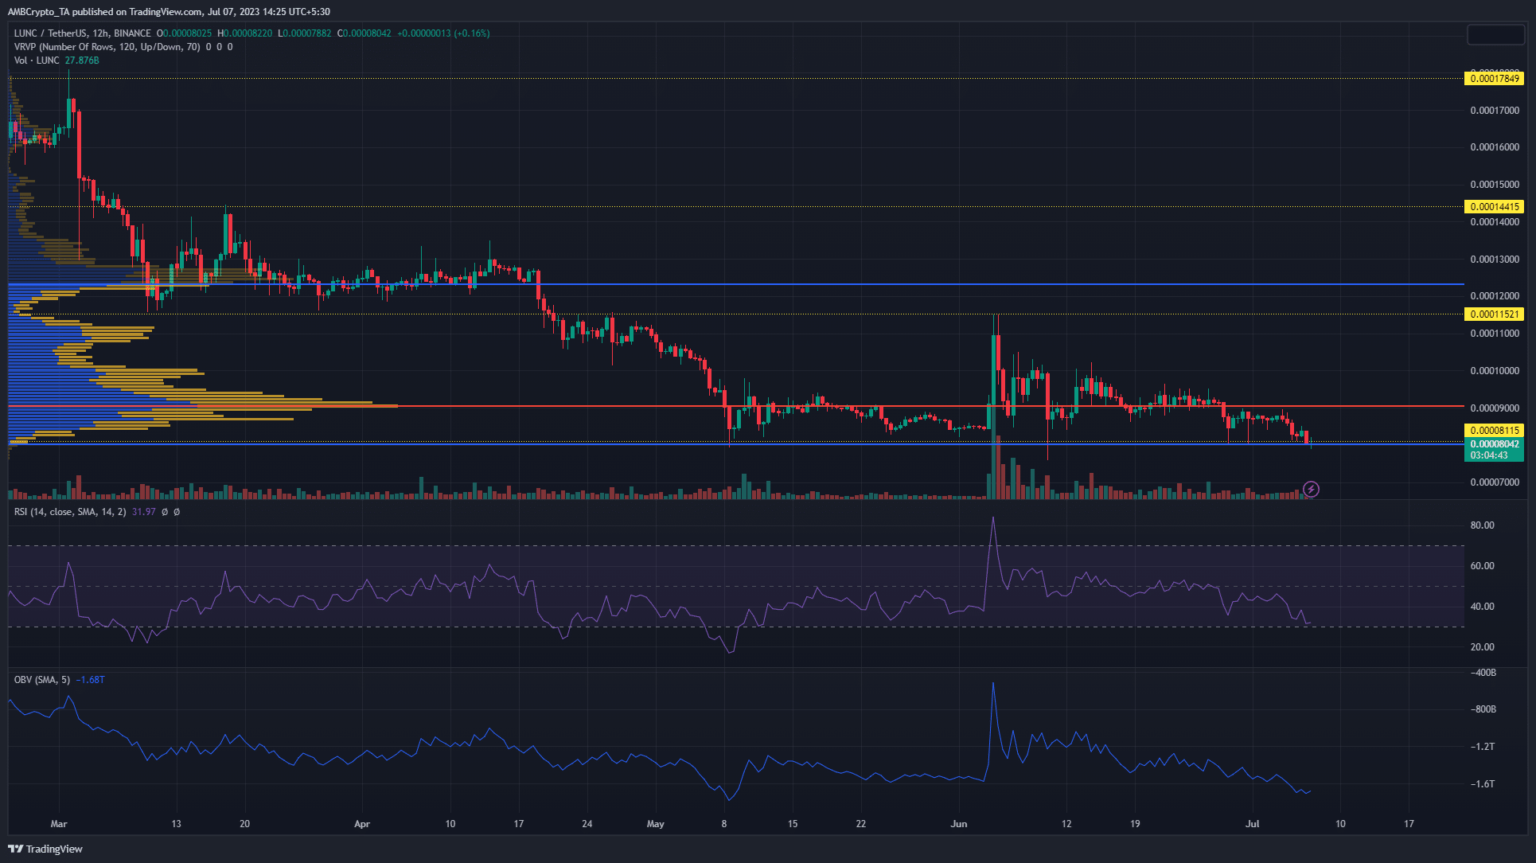1536x863 pixels.
Task: Click the June 5 RSI spike peak
Action: tap(993, 518)
